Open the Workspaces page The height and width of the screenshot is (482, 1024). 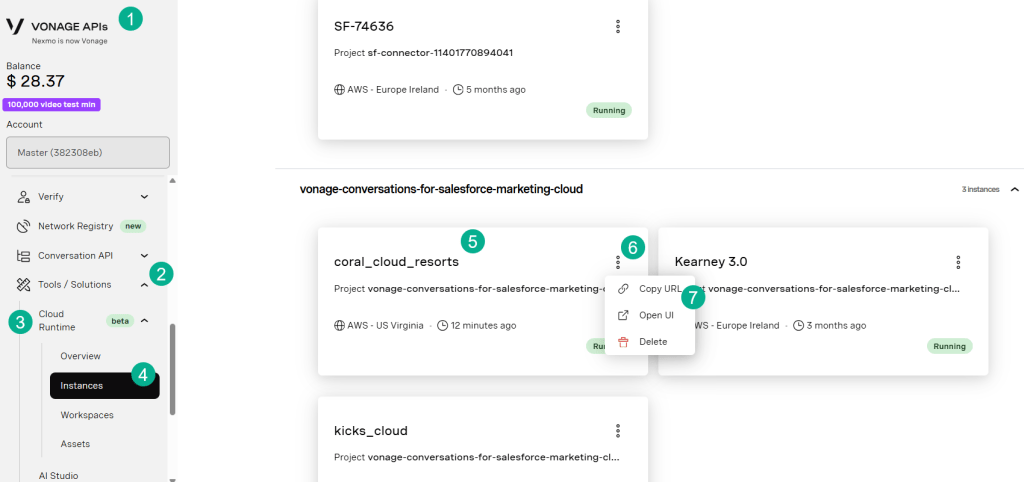click(104, 415)
